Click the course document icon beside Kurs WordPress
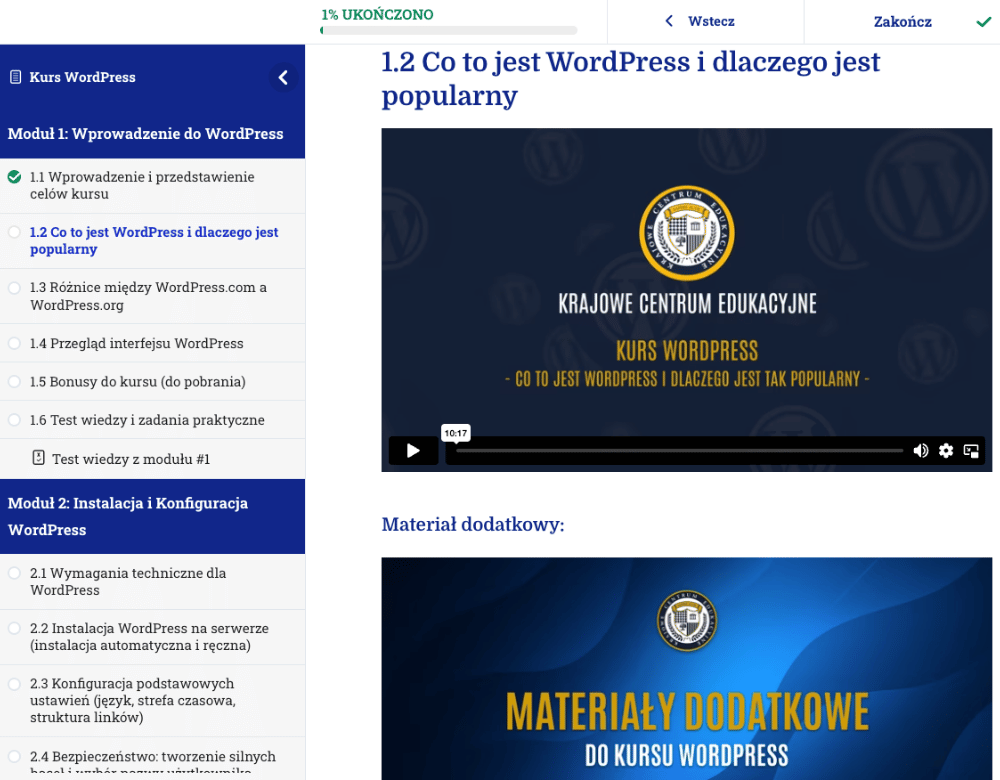The image size is (1000, 780). (x=15, y=77)
